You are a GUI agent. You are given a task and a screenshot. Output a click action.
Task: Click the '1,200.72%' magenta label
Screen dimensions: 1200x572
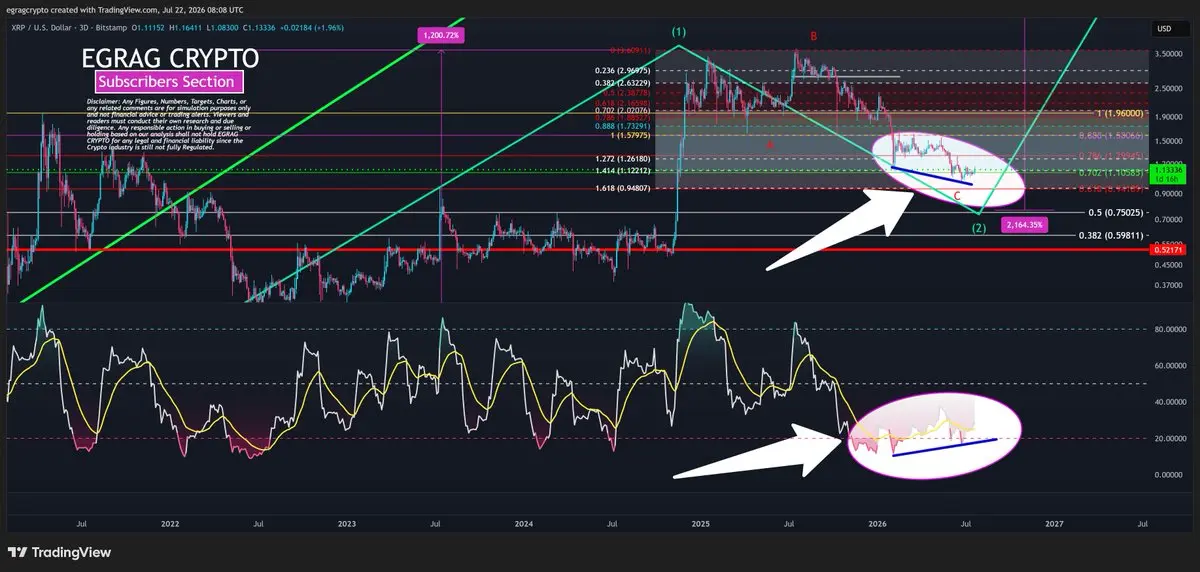tap(440, 36)
